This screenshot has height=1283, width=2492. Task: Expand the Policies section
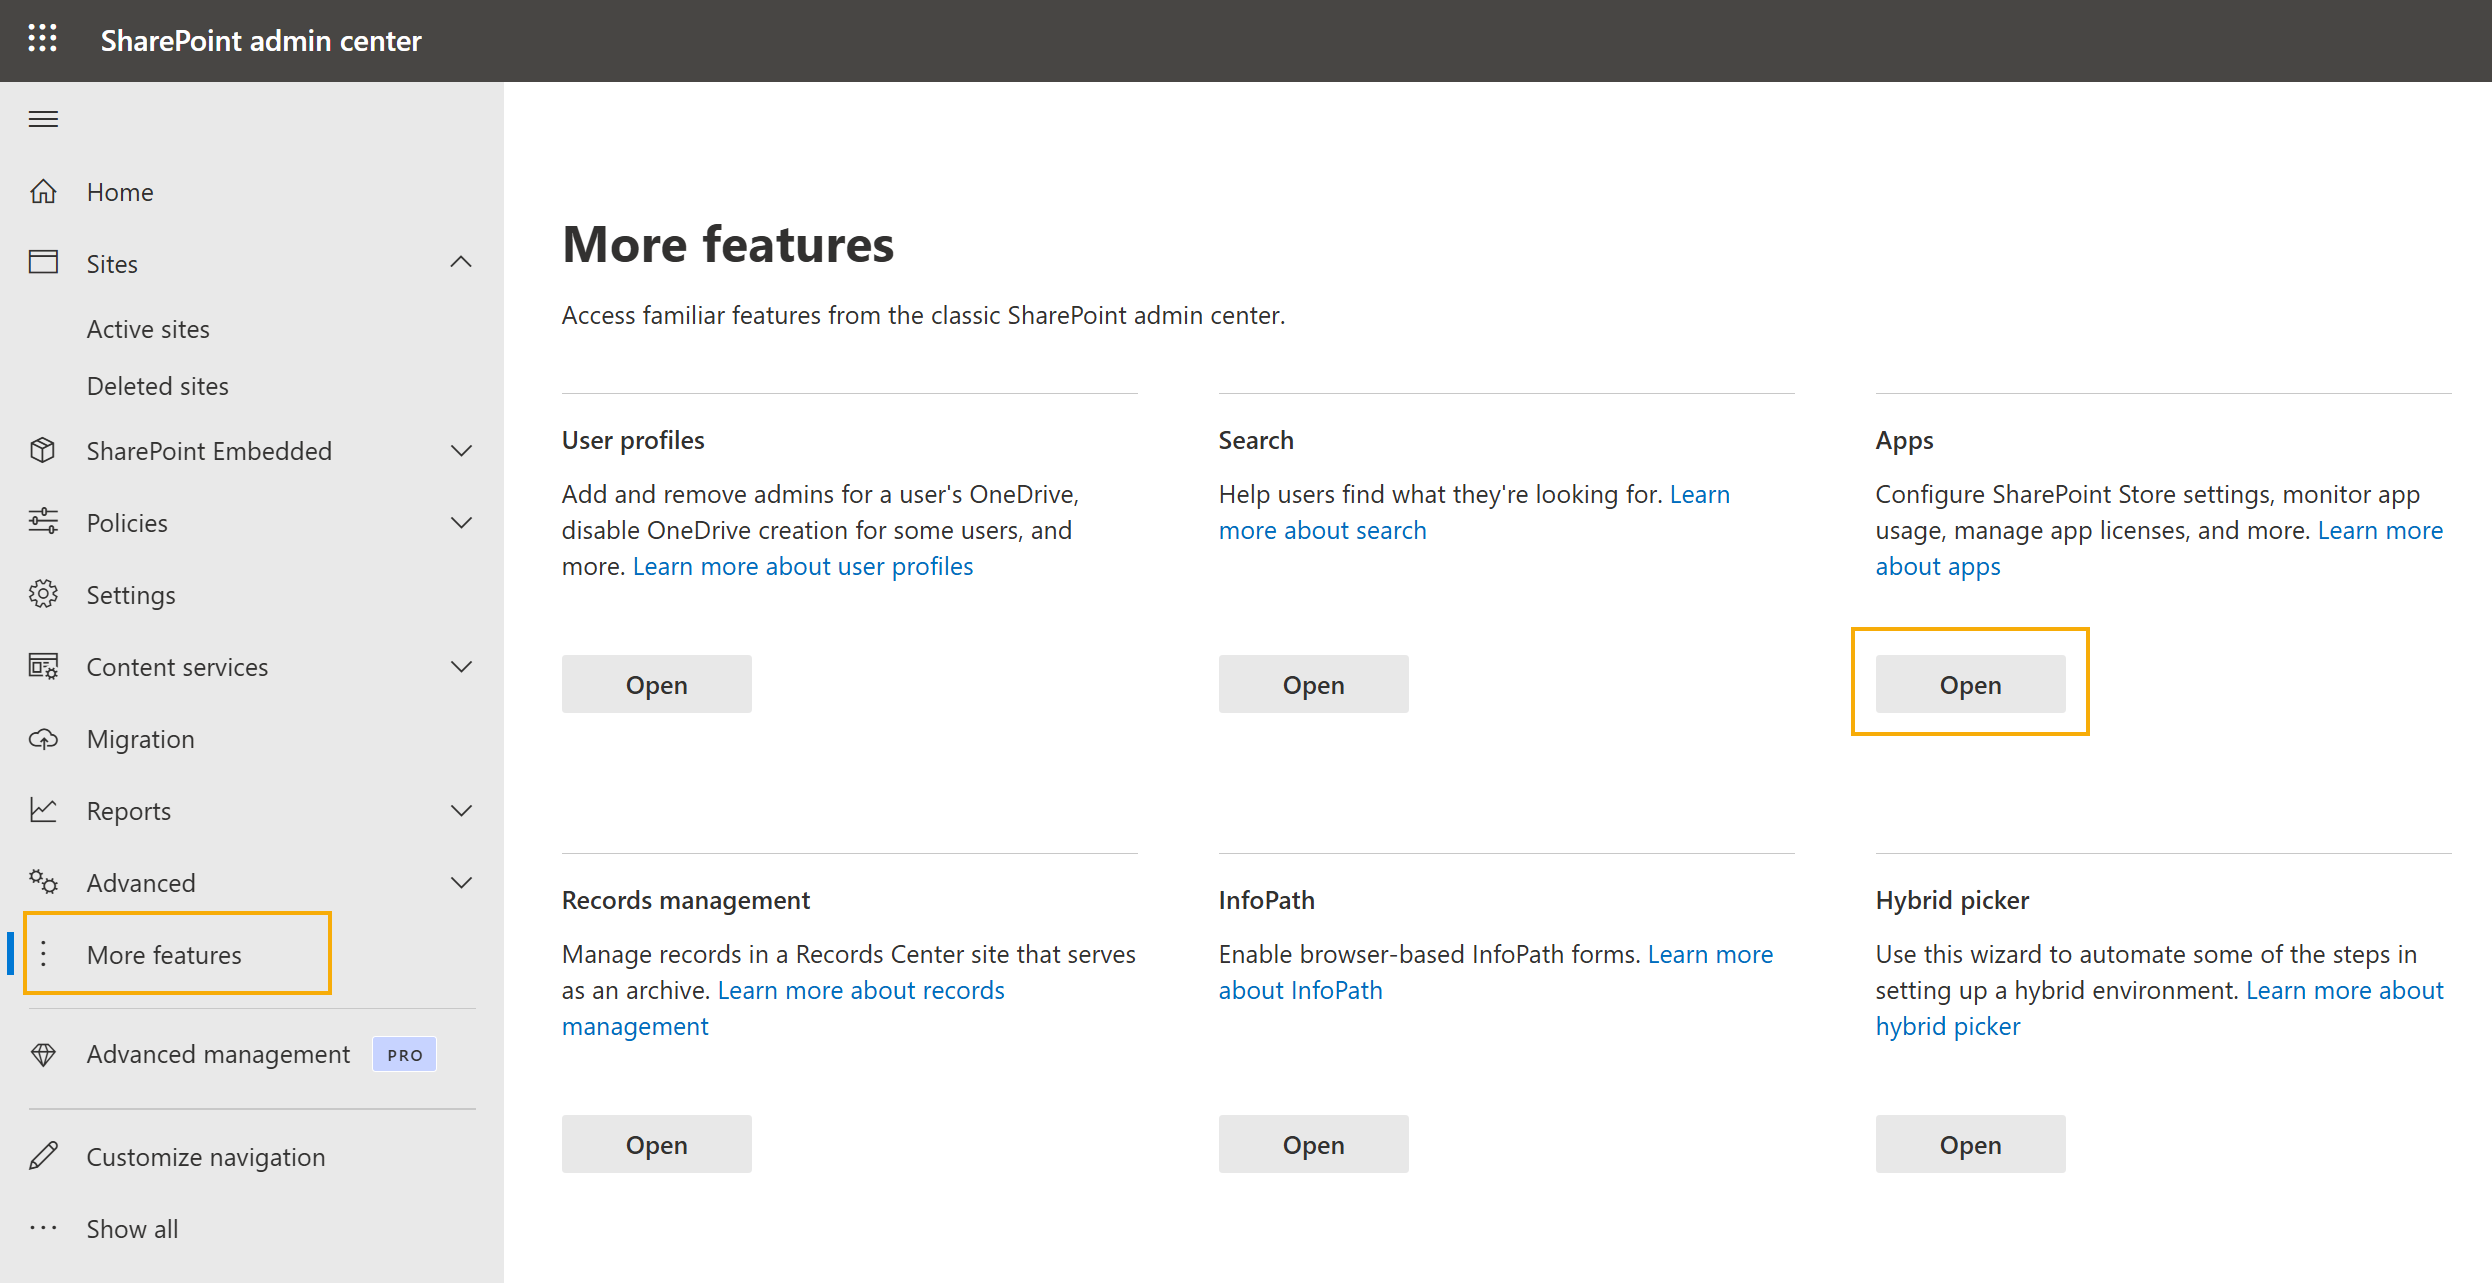461,522
